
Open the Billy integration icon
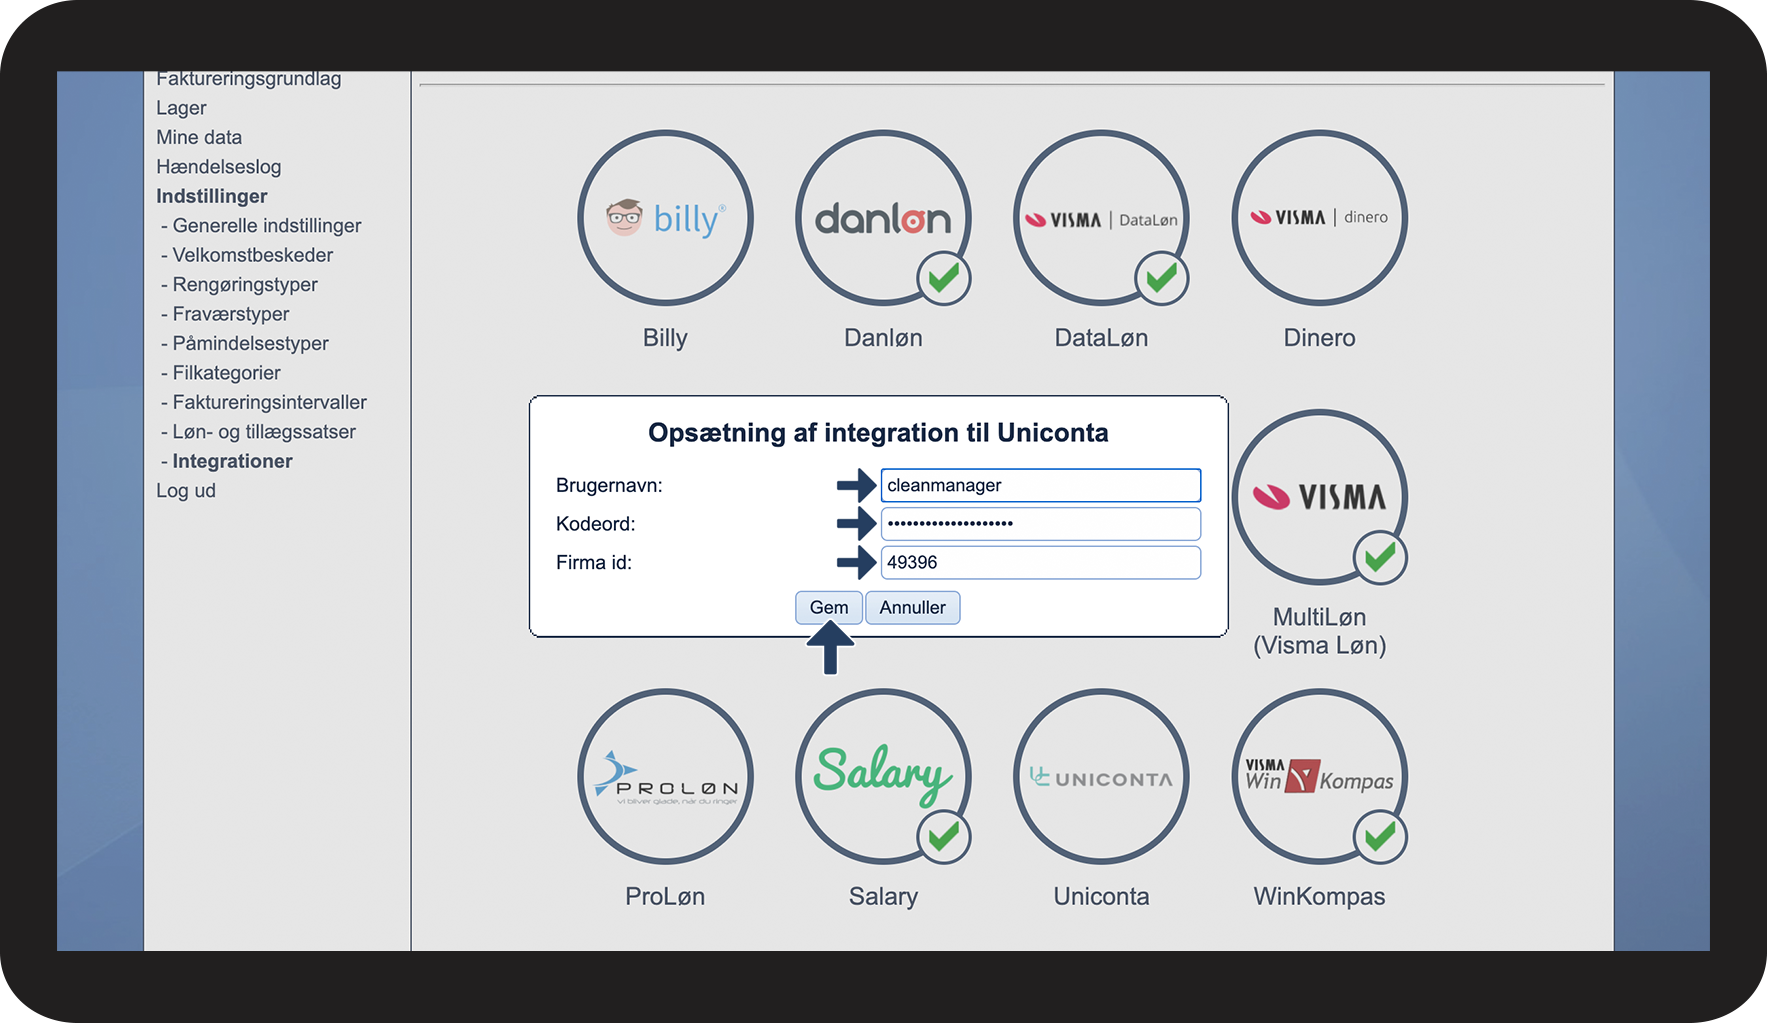(665, 218)
